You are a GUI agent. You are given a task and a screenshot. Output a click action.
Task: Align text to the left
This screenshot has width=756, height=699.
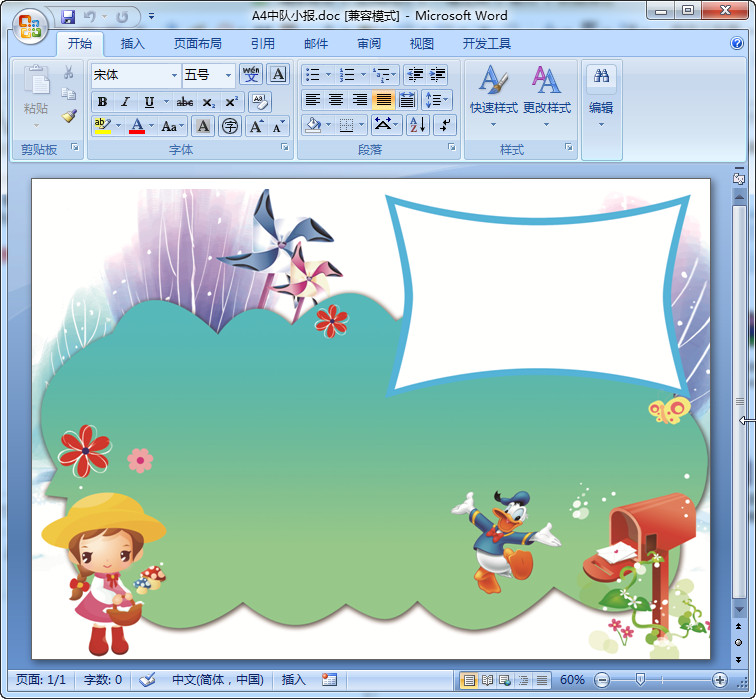pyautogui.click(x=312, y=100)
